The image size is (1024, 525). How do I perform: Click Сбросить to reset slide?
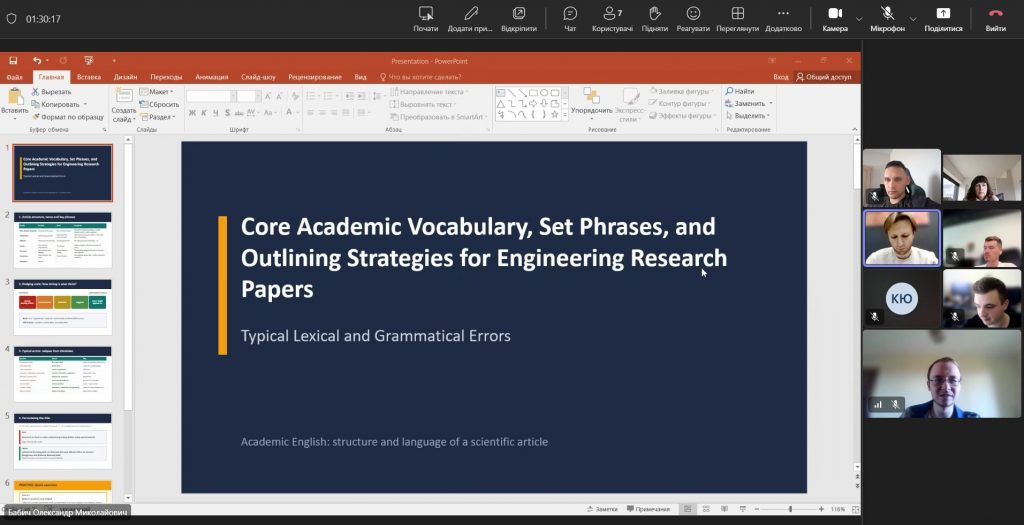[159, 104]
